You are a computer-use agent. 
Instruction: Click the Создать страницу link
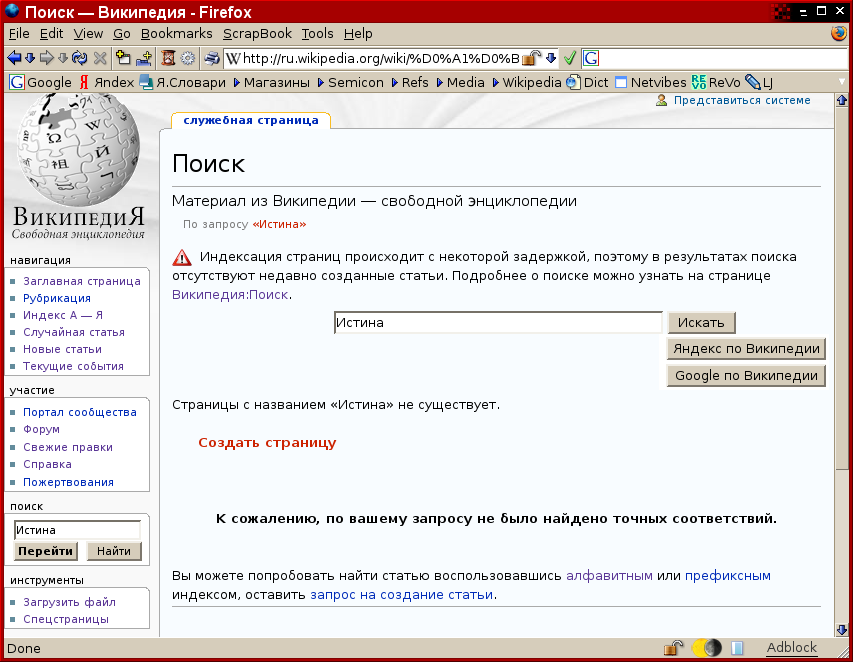click(267, 443)
